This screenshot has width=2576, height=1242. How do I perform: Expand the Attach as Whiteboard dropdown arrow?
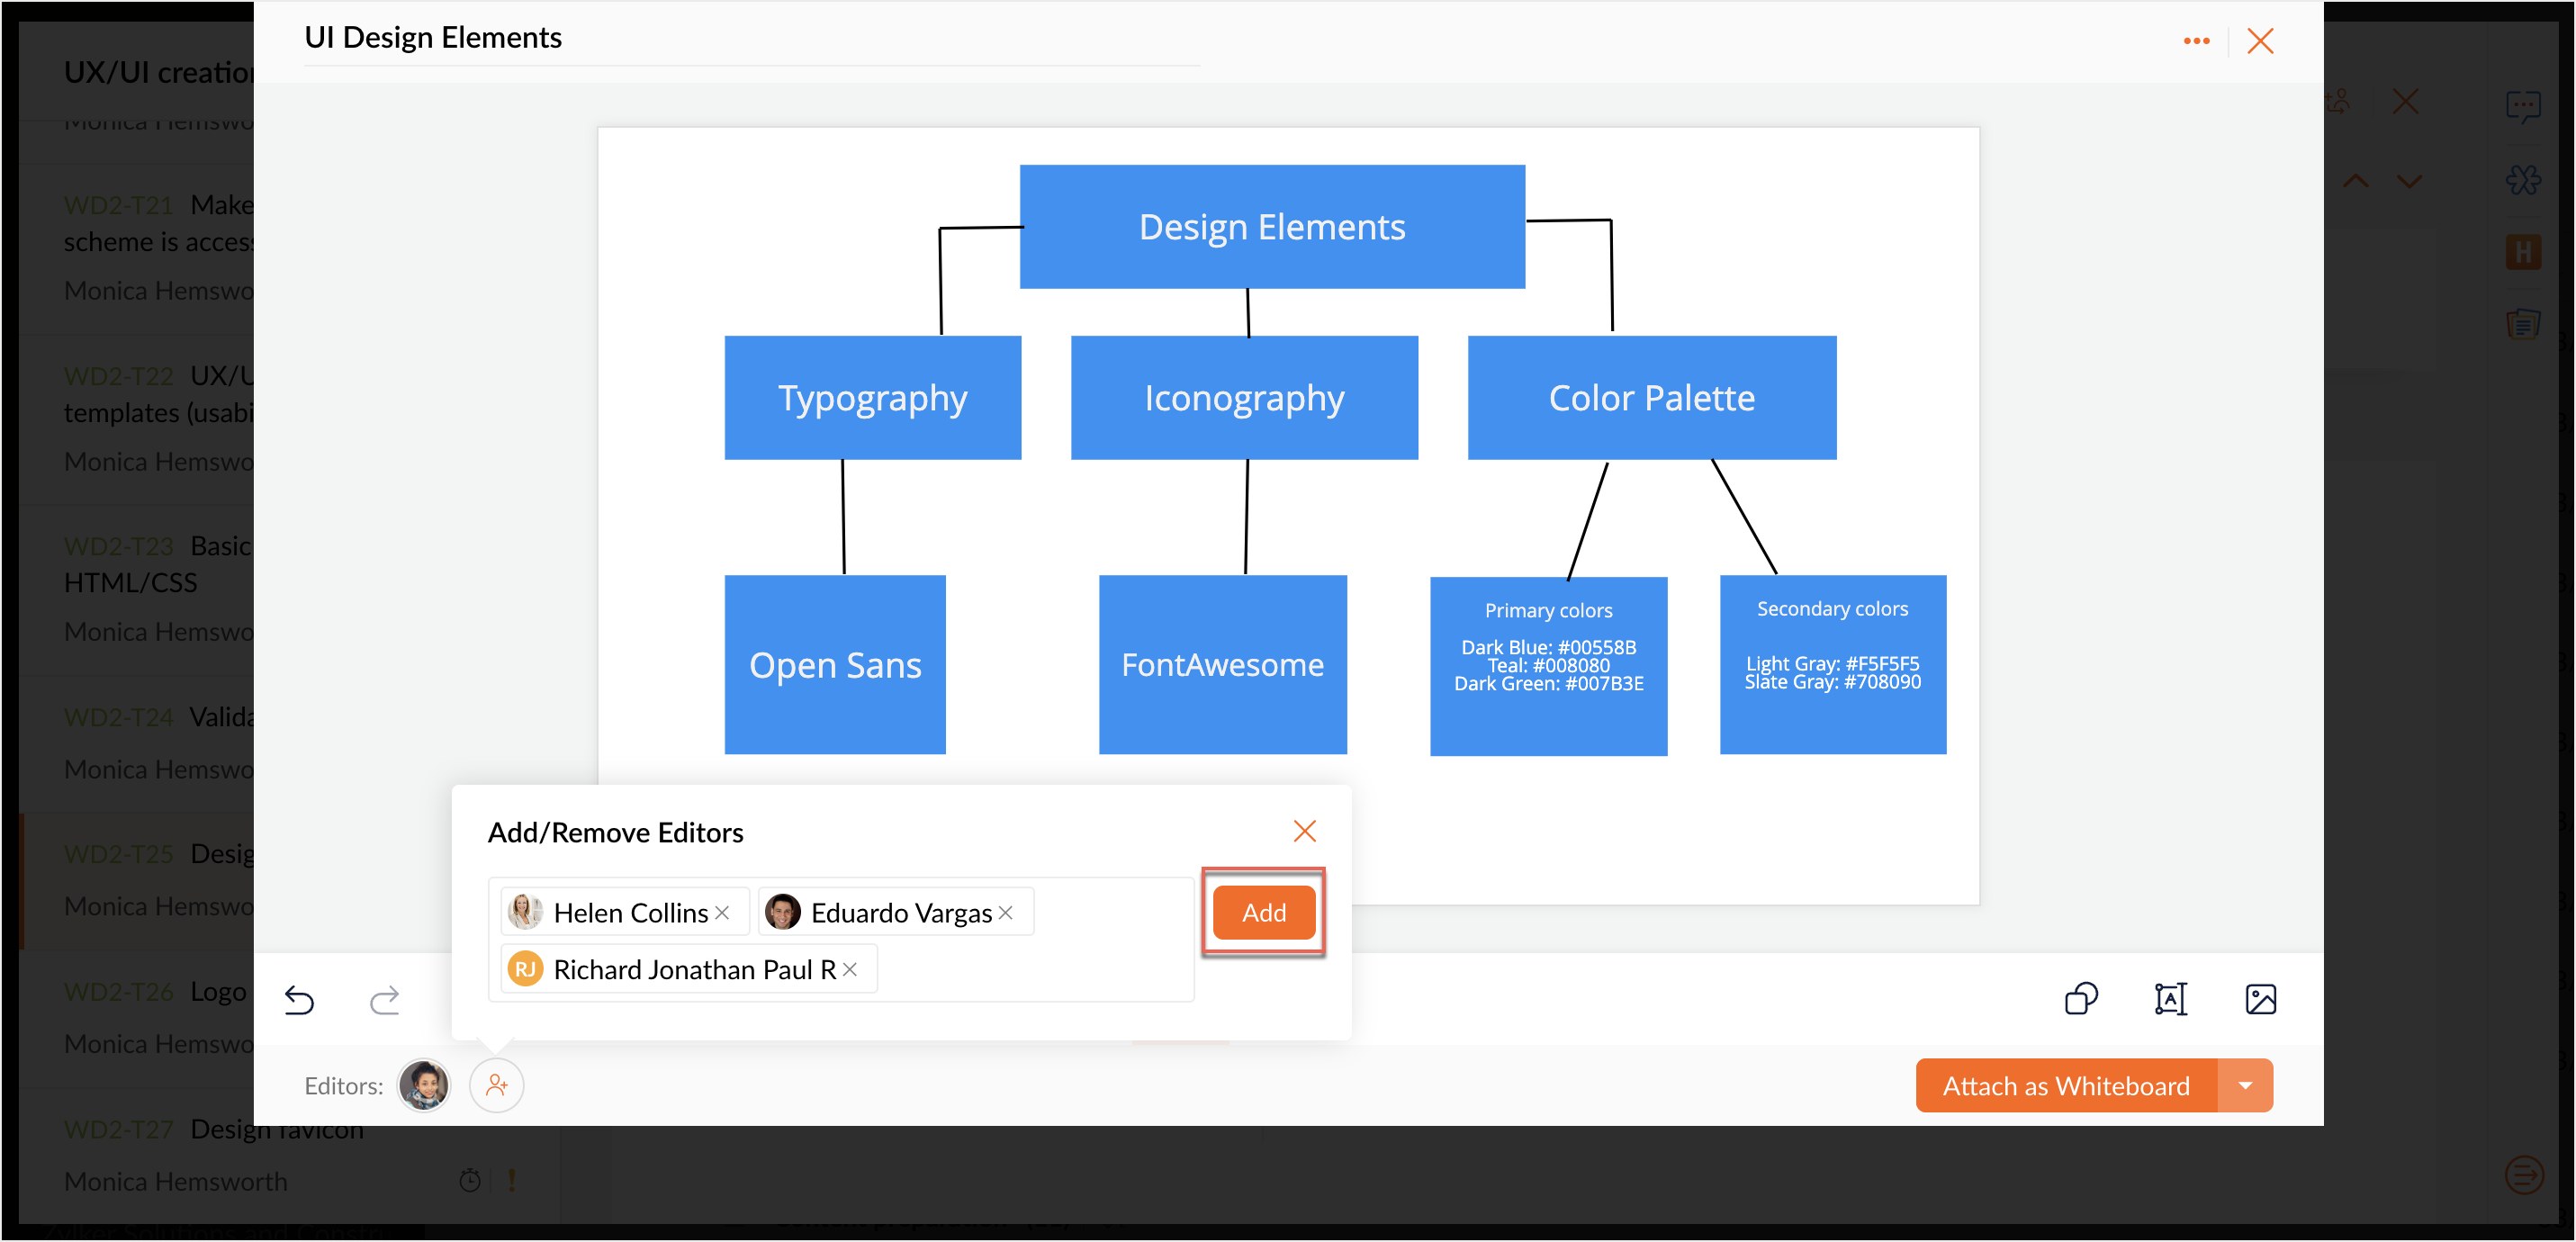pos(2245,1086)
